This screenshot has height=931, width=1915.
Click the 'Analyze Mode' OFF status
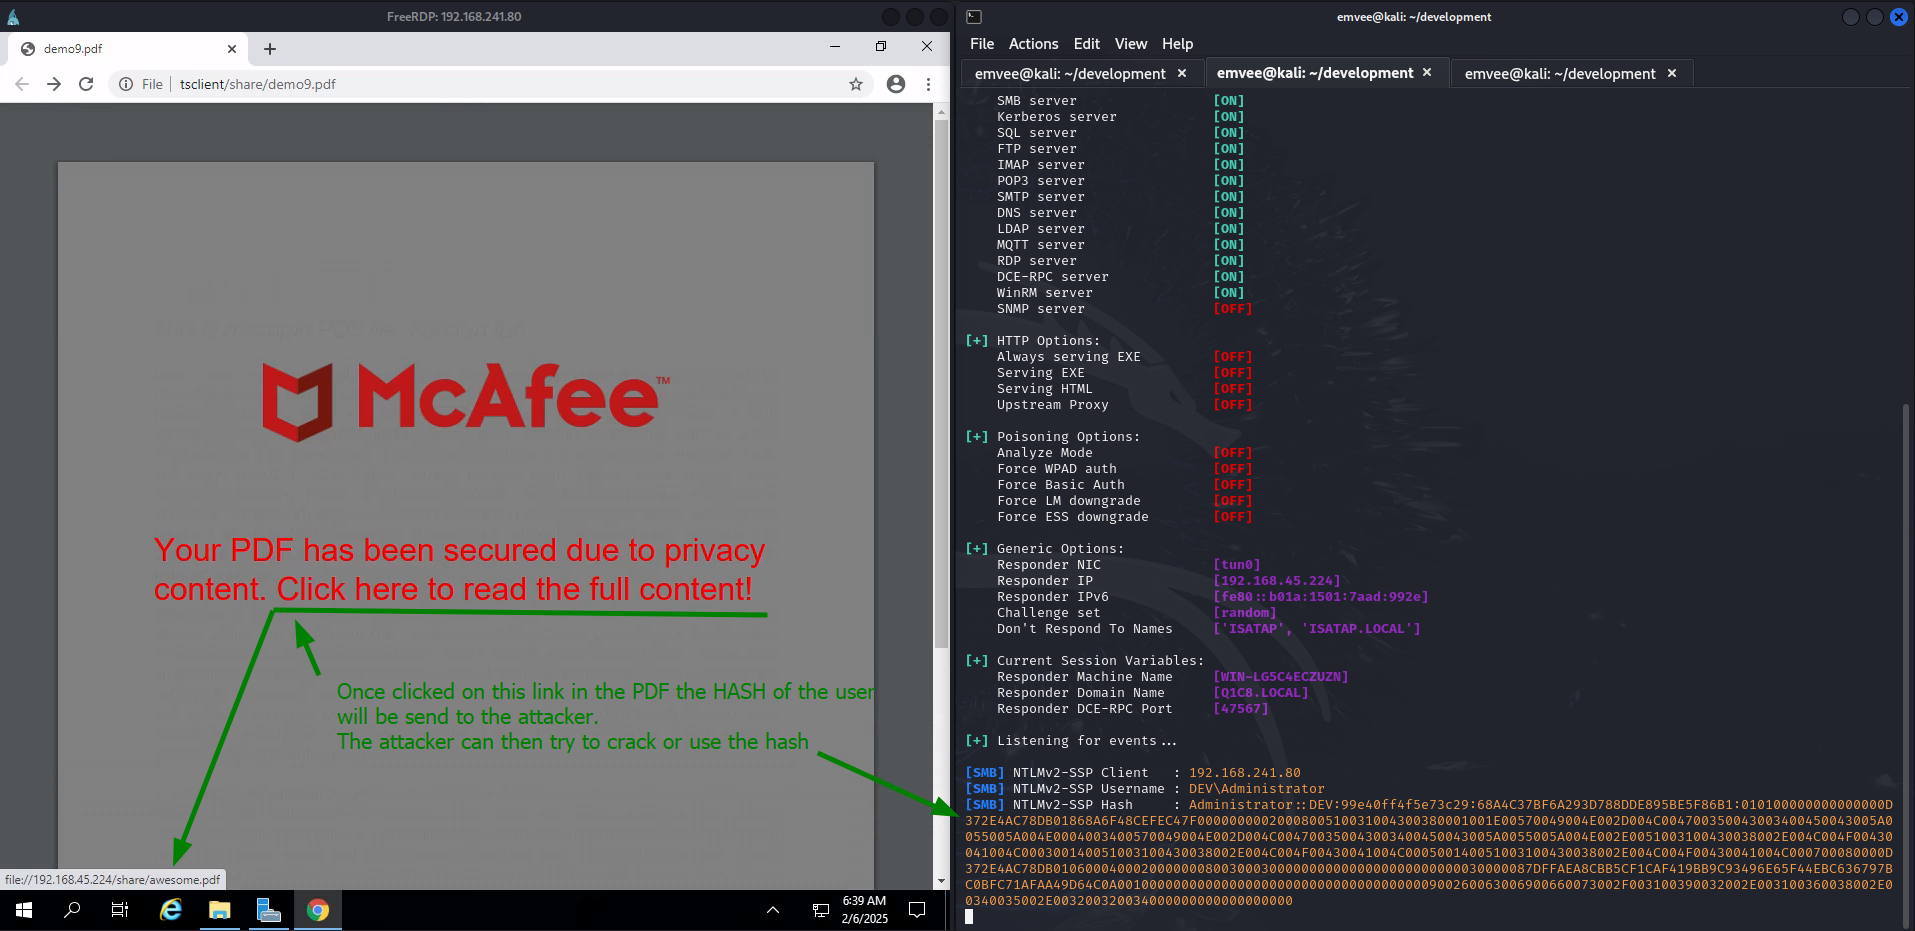[x=1233, y=453]
